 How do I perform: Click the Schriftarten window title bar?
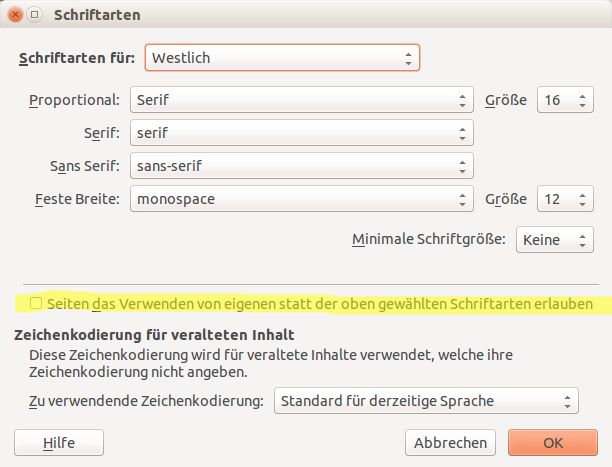click(x=300, y=15)
